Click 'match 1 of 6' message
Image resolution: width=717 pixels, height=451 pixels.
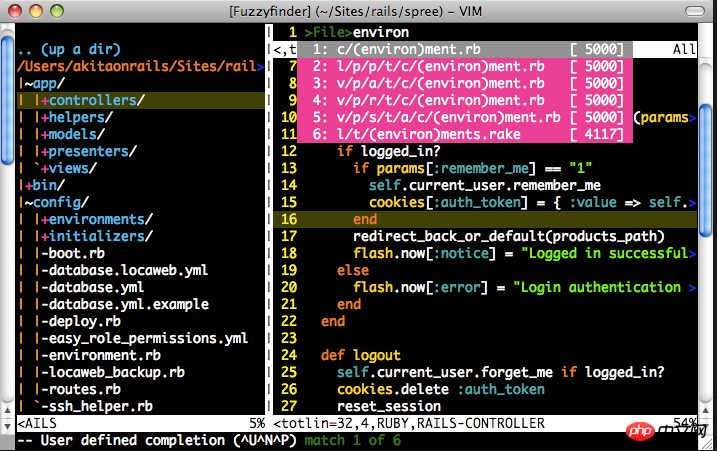pos(353,440)
